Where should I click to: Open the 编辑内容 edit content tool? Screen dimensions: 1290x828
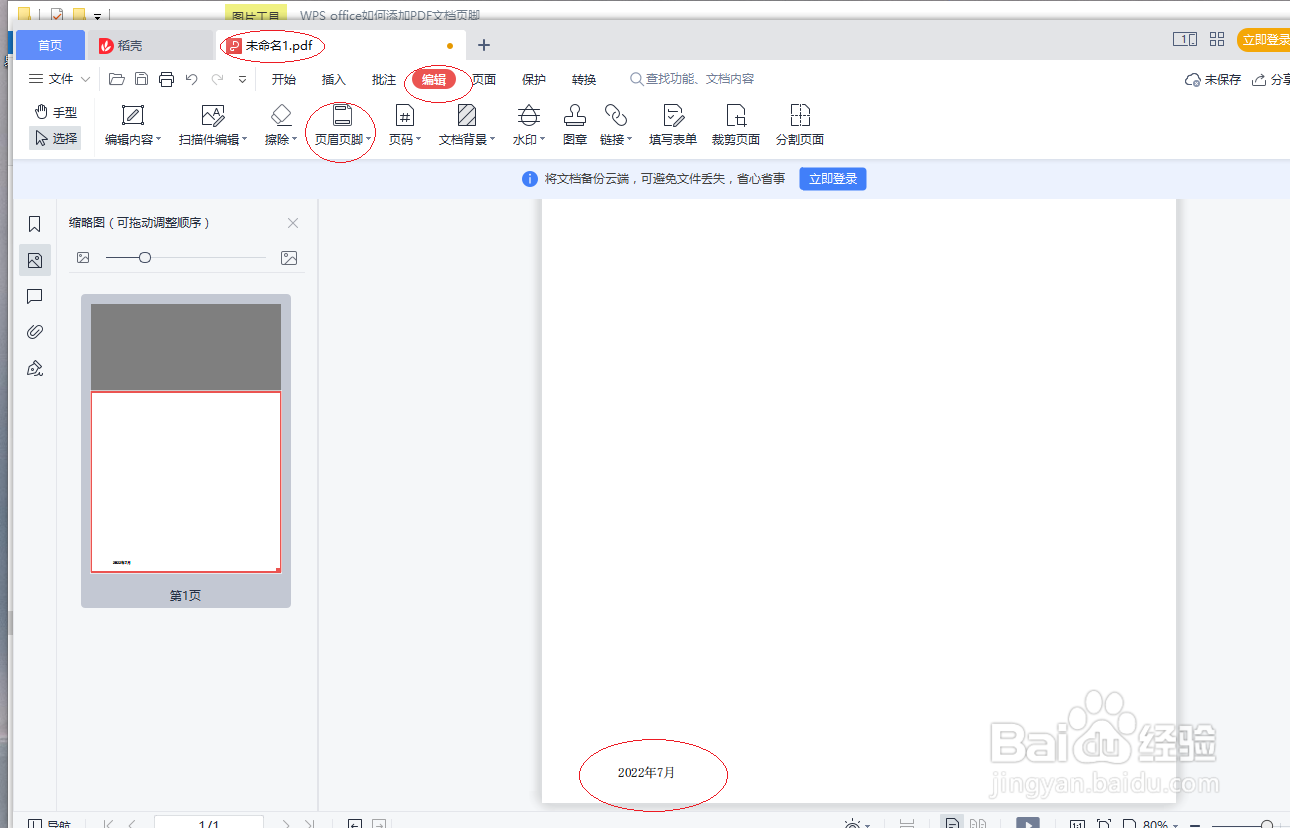[x=133, y=126]
